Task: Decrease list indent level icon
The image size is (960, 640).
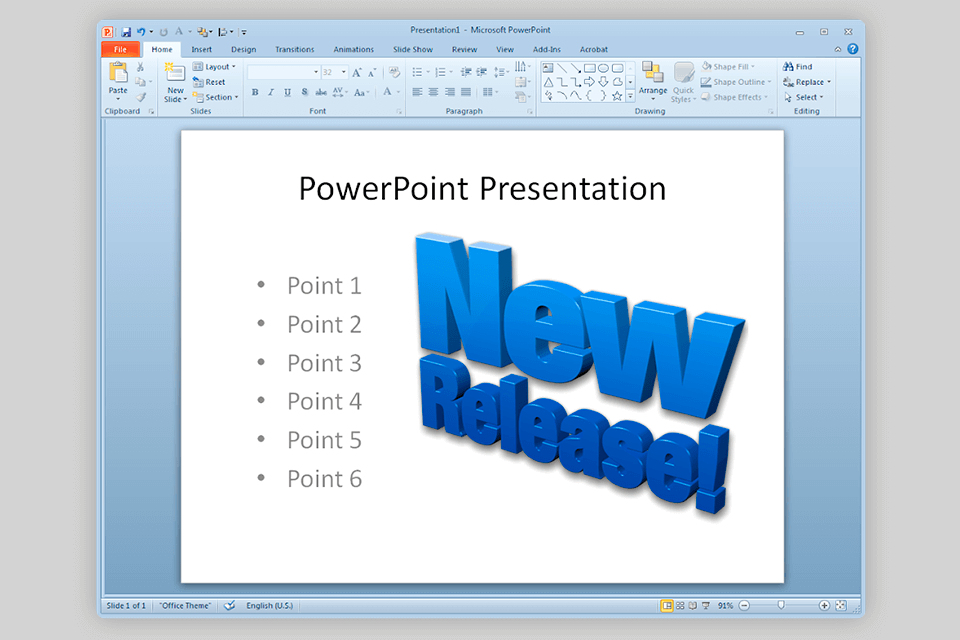Action: pyautogui.click(x=466, y=72)
